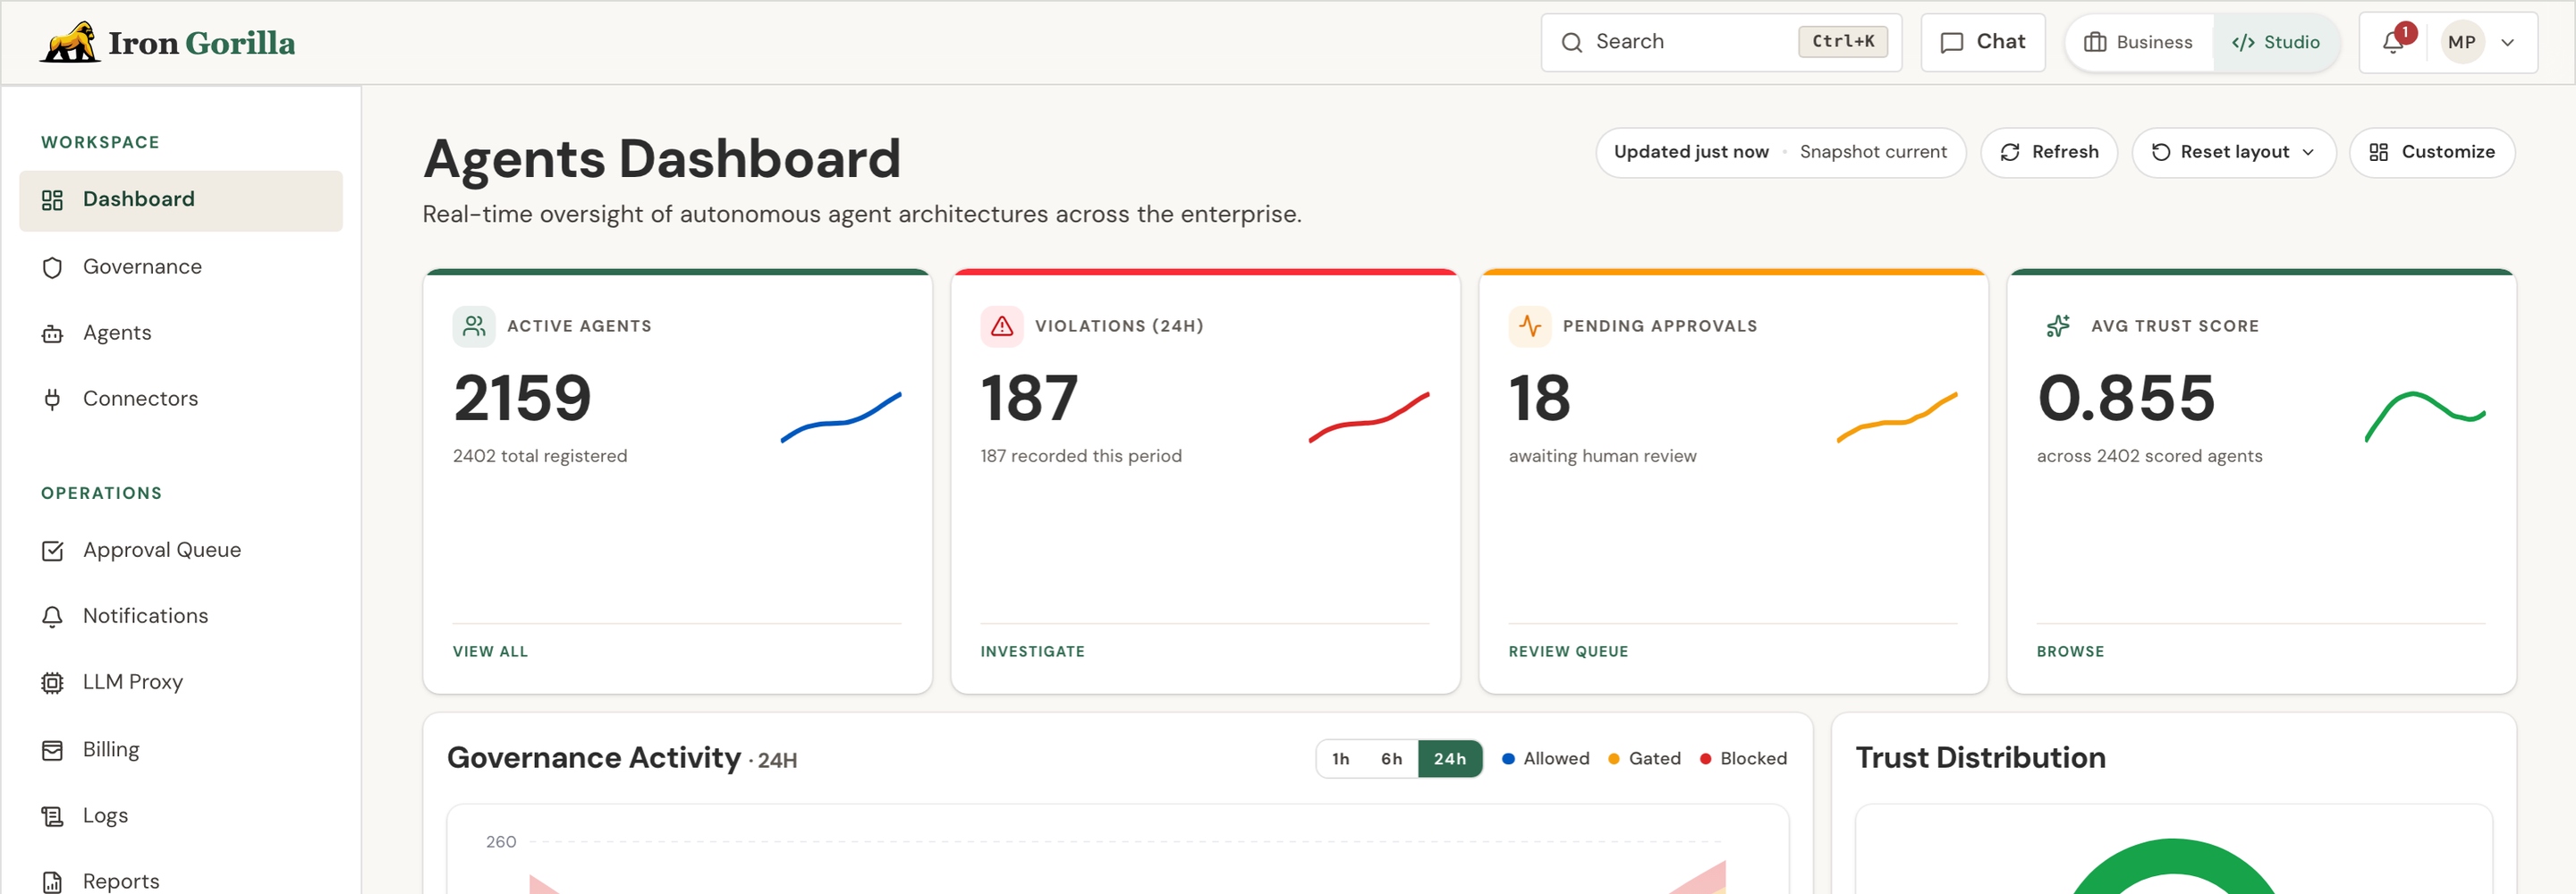Viewport: 2576px width, 894px height.
Task: Toggle the Allowed legend series
Action: coord(1546,759)
